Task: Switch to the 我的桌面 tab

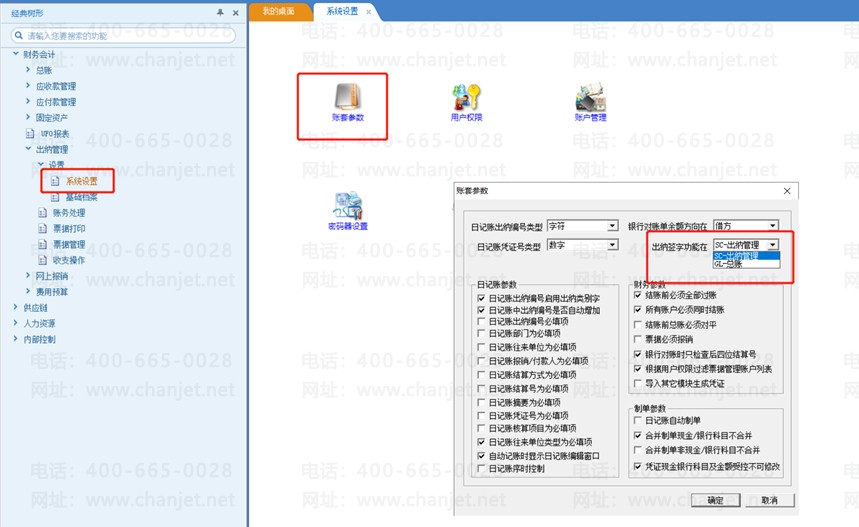Action: pyautogui.click(x=278, y=11)
